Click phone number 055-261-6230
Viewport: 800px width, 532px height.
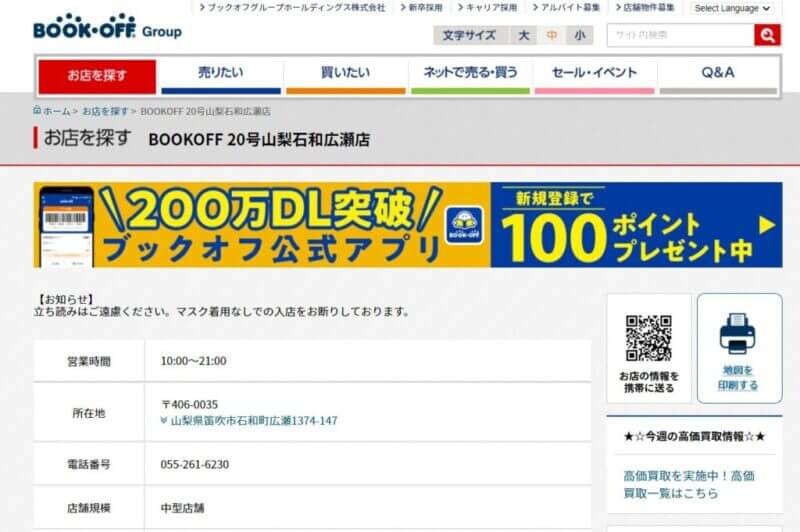(x=194, y=465)
